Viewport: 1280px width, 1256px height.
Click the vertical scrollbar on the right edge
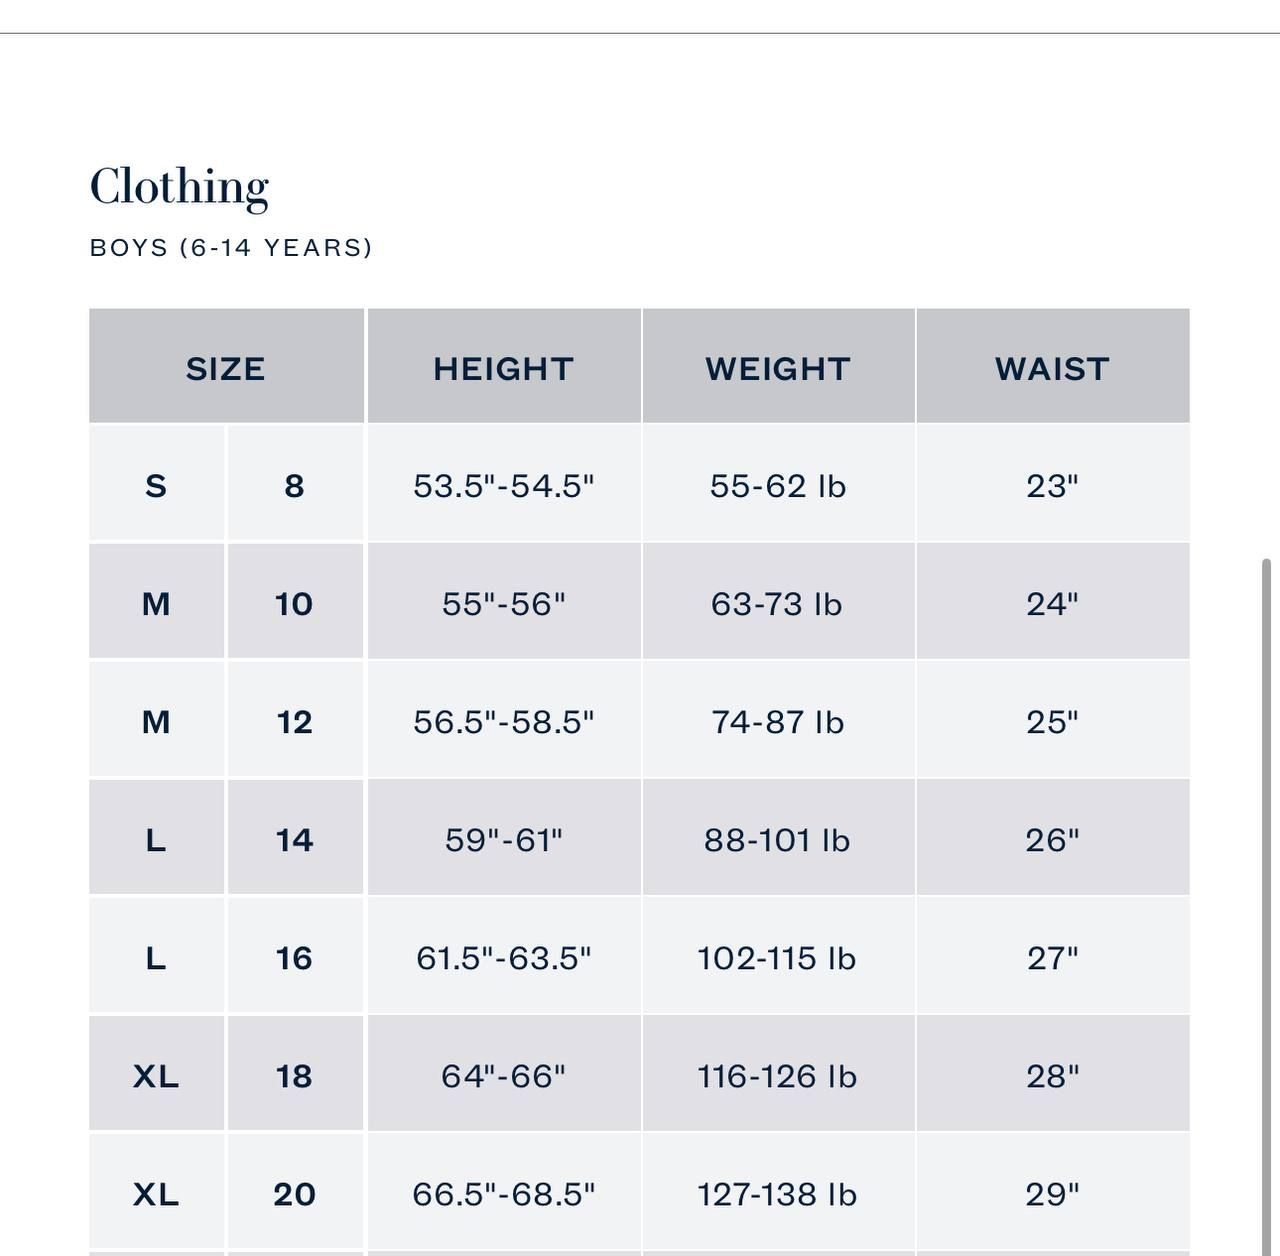coord(1267,900)
